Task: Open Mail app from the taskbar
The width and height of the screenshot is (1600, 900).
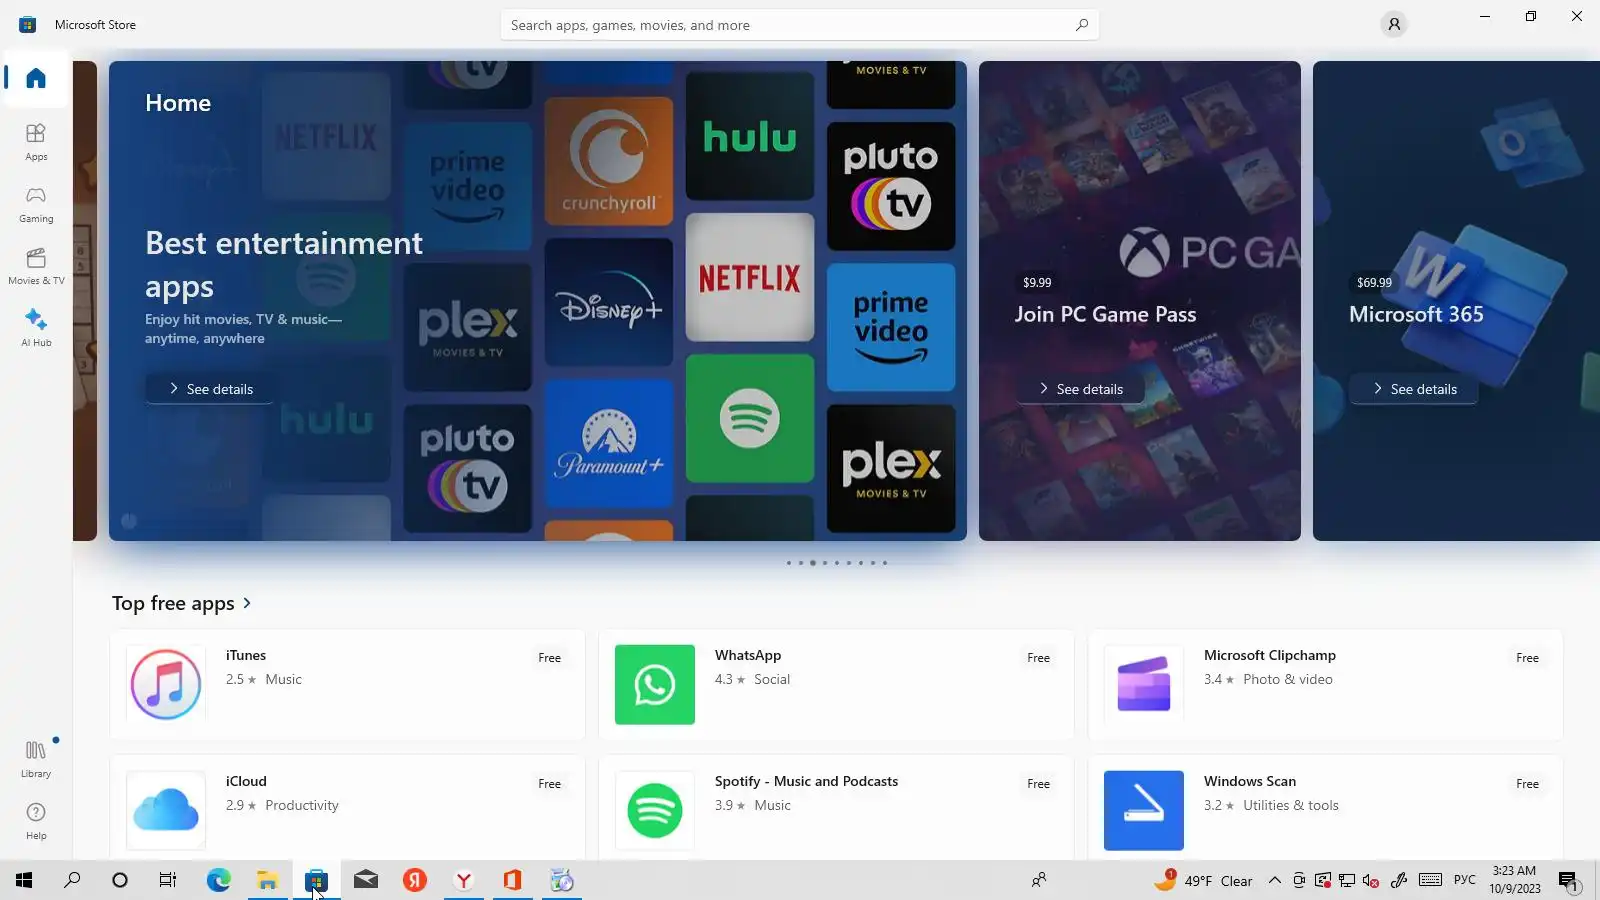Action: [x=366, y=880]
